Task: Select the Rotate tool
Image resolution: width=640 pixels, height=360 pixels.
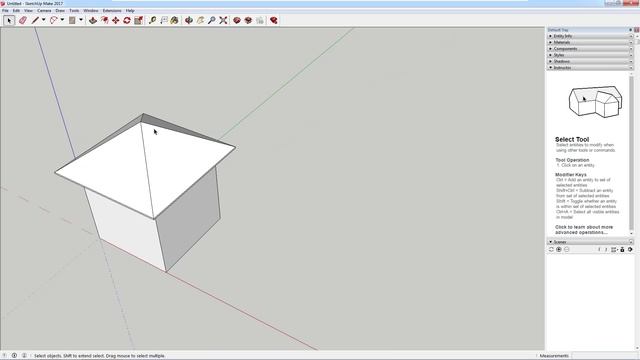Action: click(x=127, y=20)
